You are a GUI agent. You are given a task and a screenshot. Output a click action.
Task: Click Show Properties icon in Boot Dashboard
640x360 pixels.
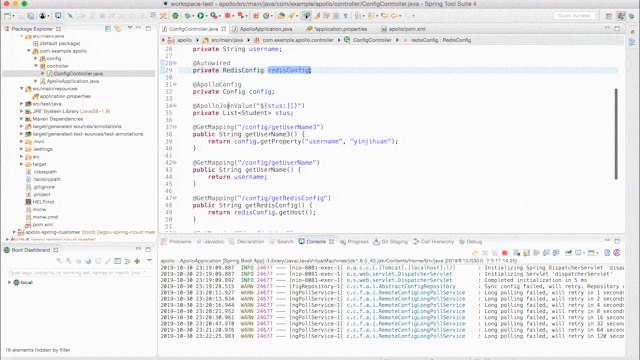pos(118,261)
